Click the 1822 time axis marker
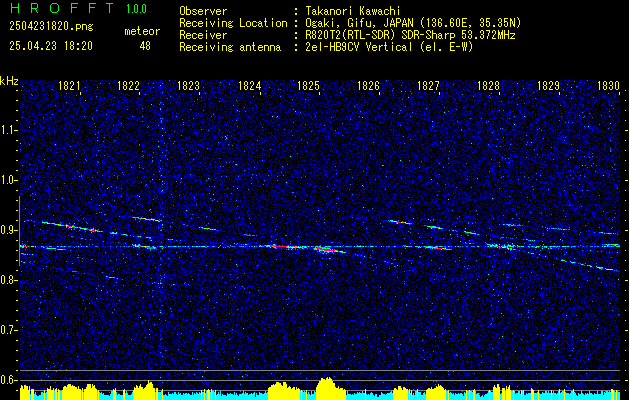 click(x=128, y=86)
